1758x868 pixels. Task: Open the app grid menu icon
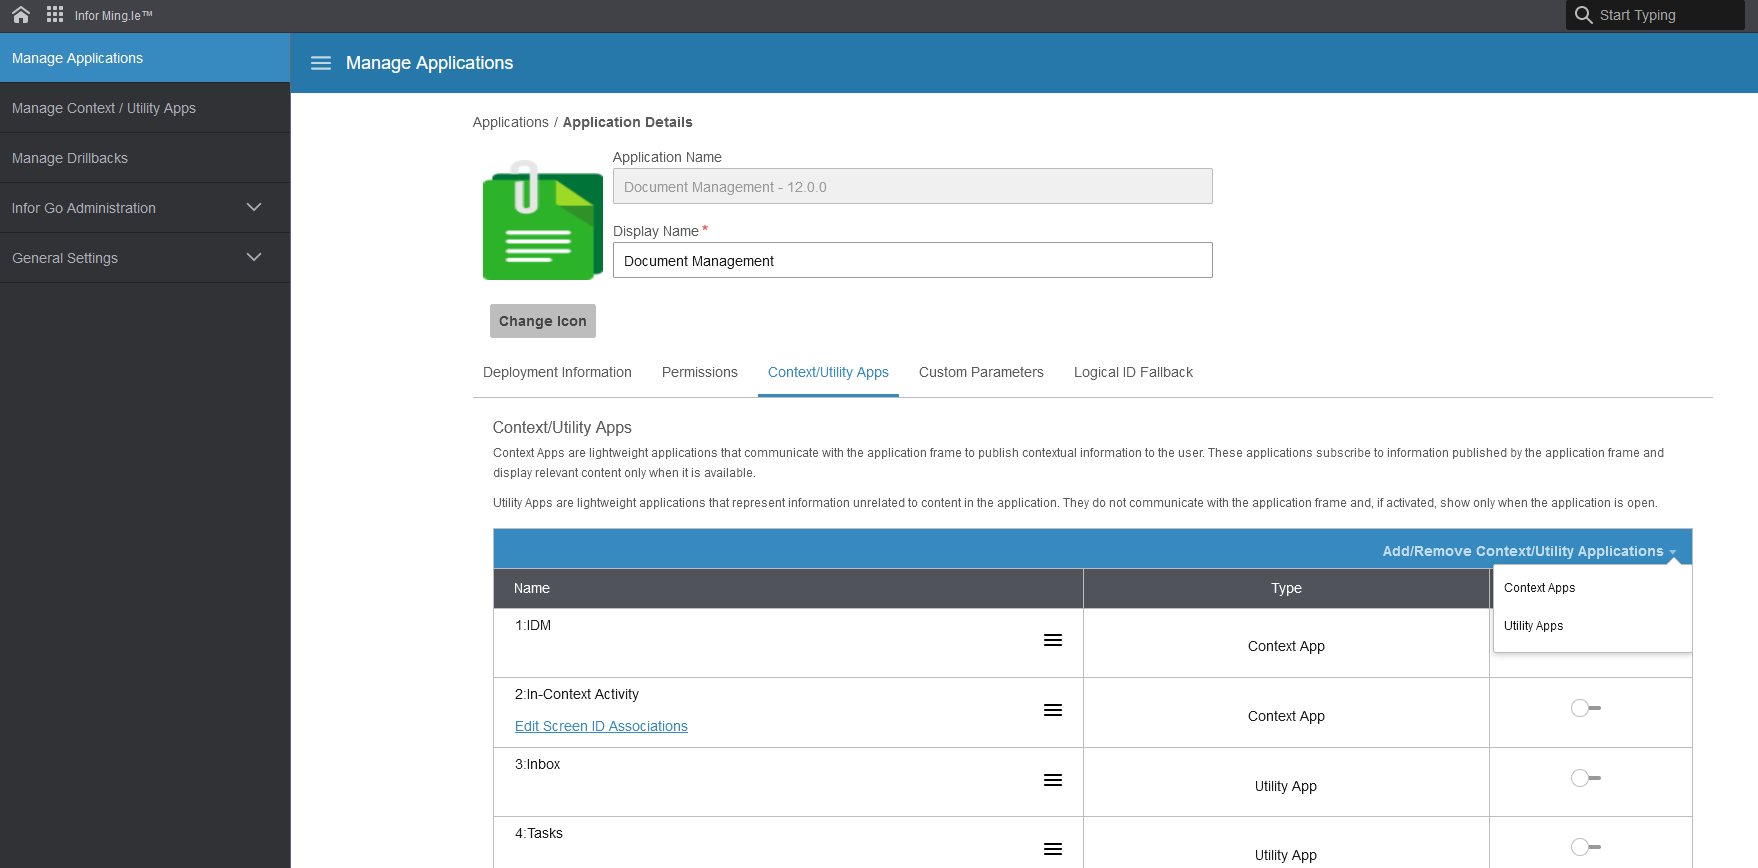pyautogui.click(x=55, y=15)
